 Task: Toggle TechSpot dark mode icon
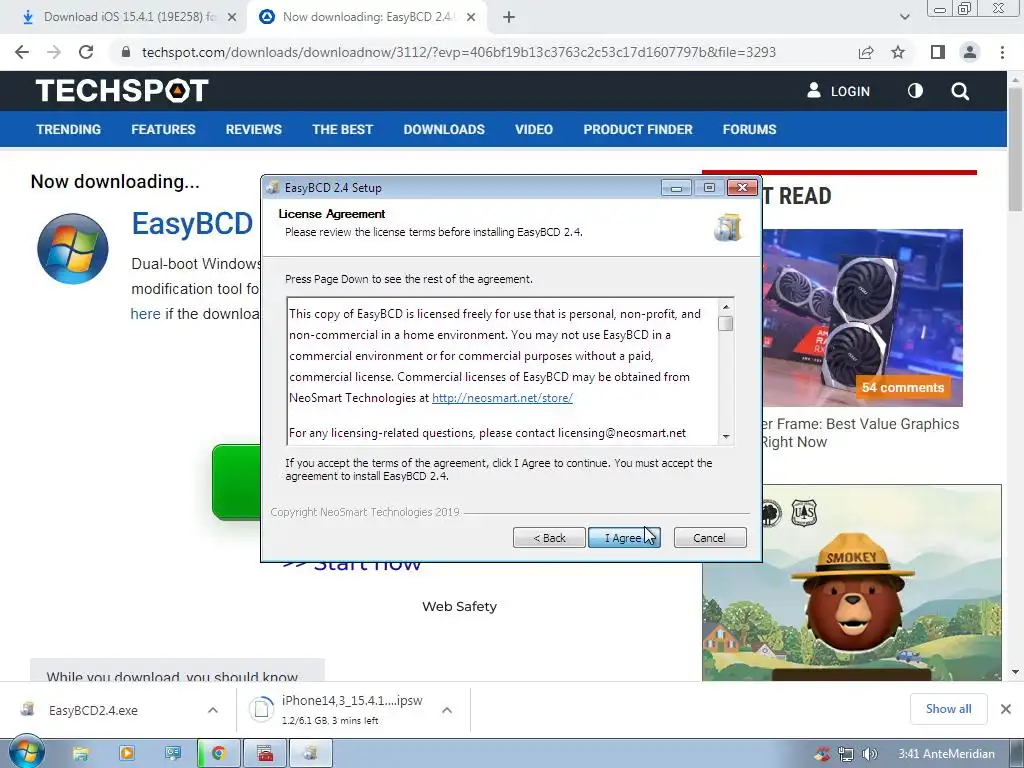(915, 91)
